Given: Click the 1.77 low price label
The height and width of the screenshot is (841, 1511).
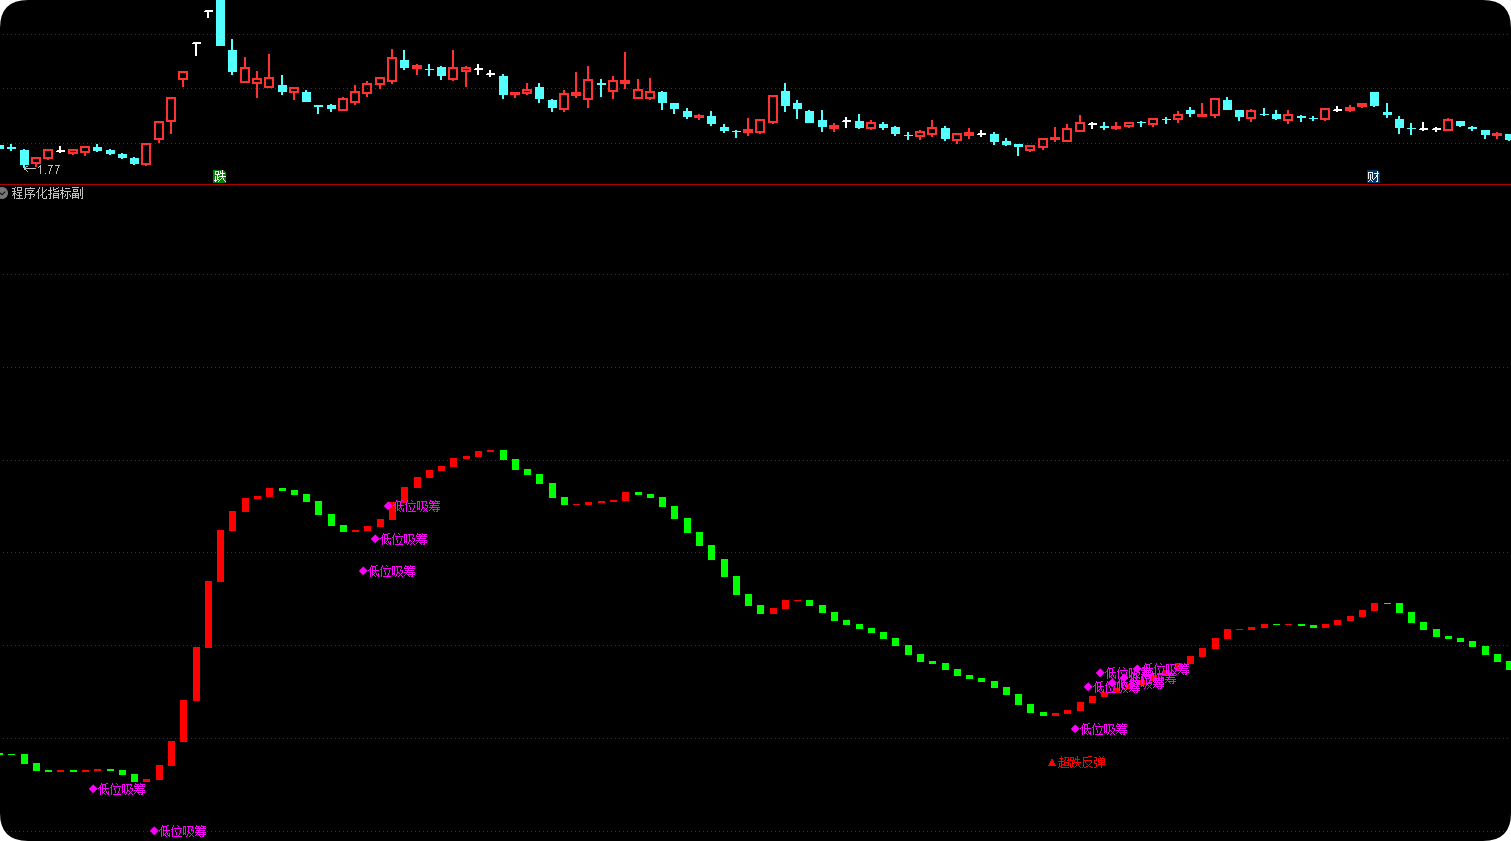Looking at the screenshot, I should point(42,170).
